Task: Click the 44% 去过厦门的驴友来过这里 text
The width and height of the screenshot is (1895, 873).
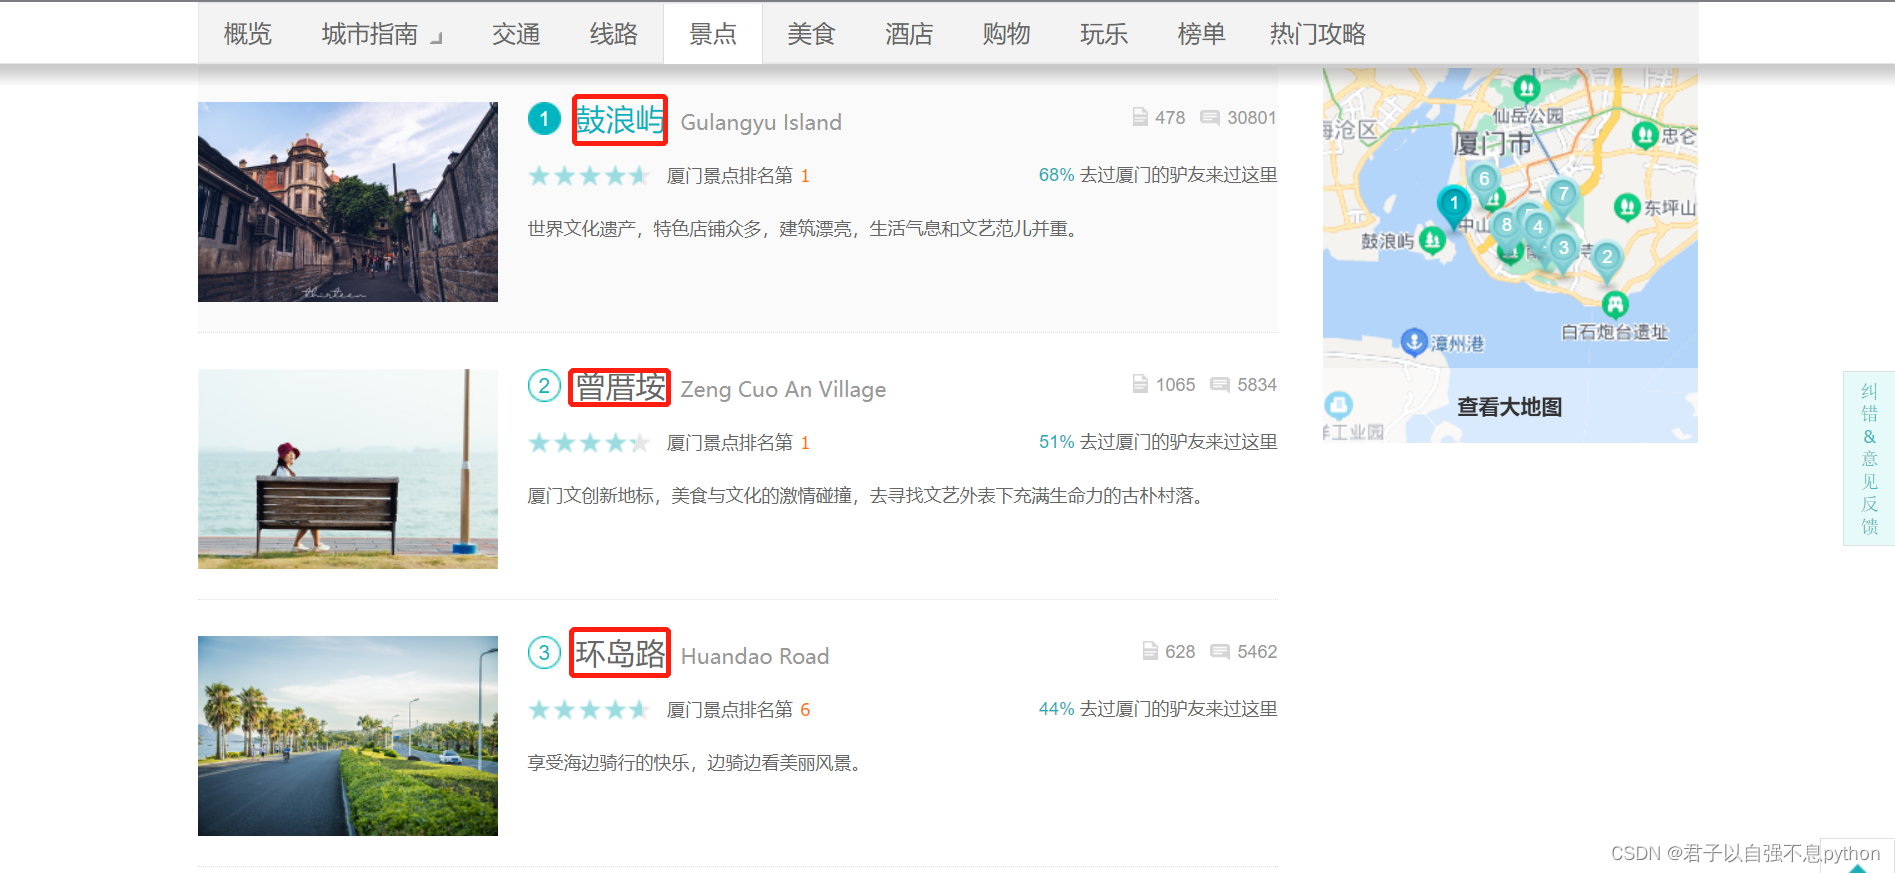Action: pos(1158,709)
